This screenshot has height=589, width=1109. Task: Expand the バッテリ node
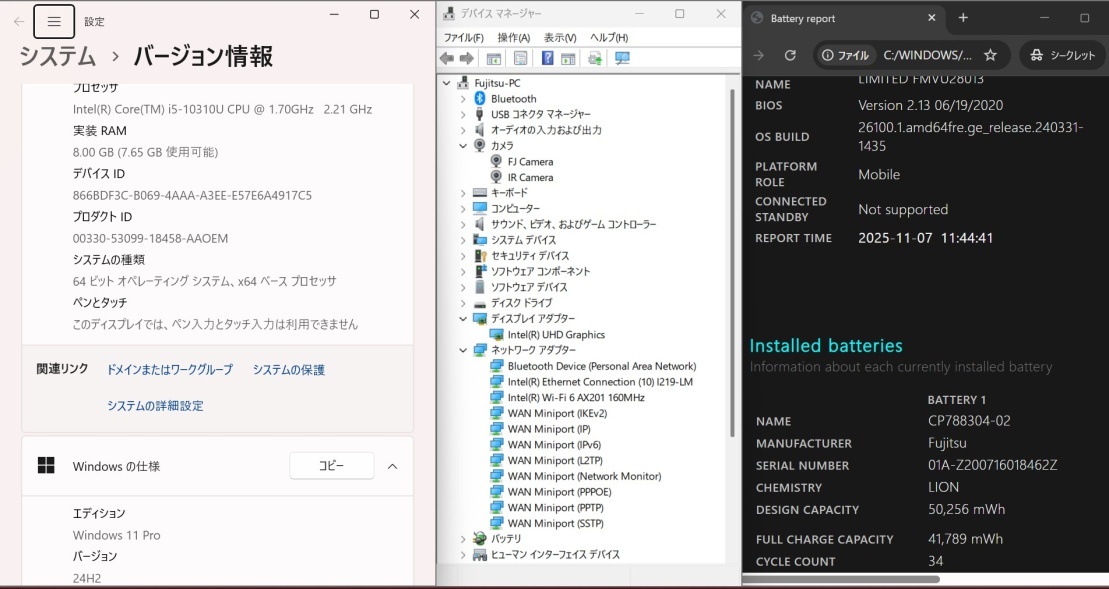463,539
